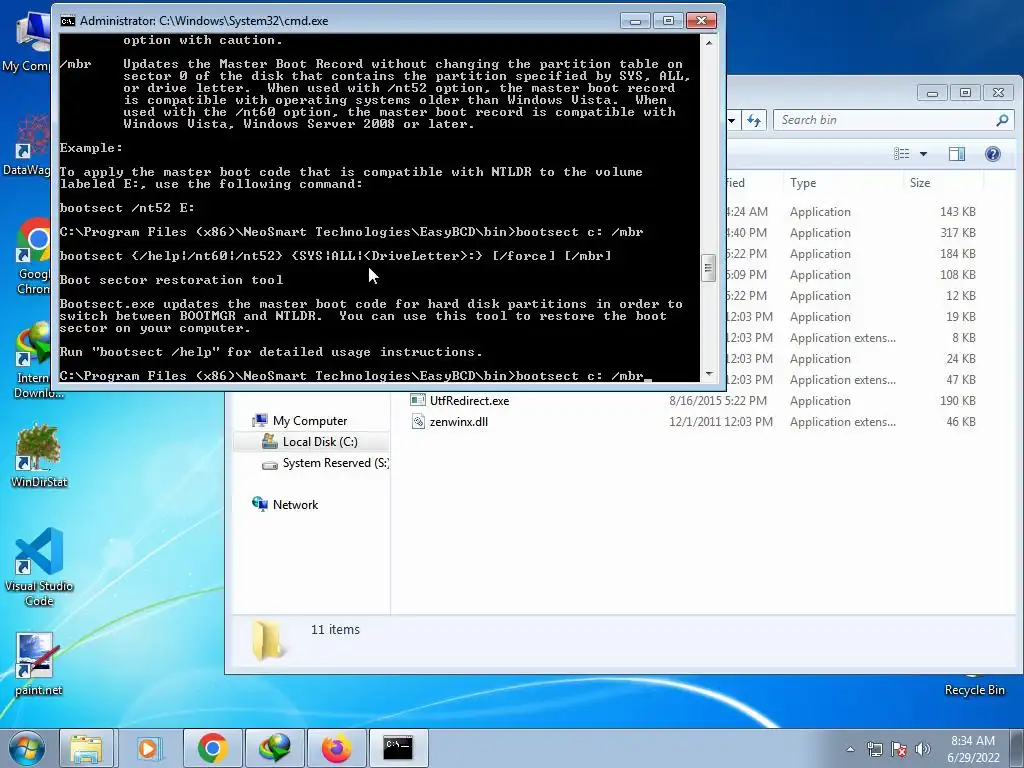Open Internet Download Manager taskbar icon
Image resolution: width=1024 pixels, height=768 pixels.
(x=274, y=748)
